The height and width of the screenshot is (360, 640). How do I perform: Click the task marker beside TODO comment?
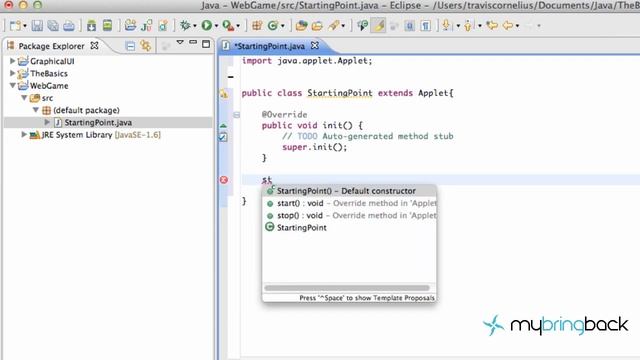point(223,137)
